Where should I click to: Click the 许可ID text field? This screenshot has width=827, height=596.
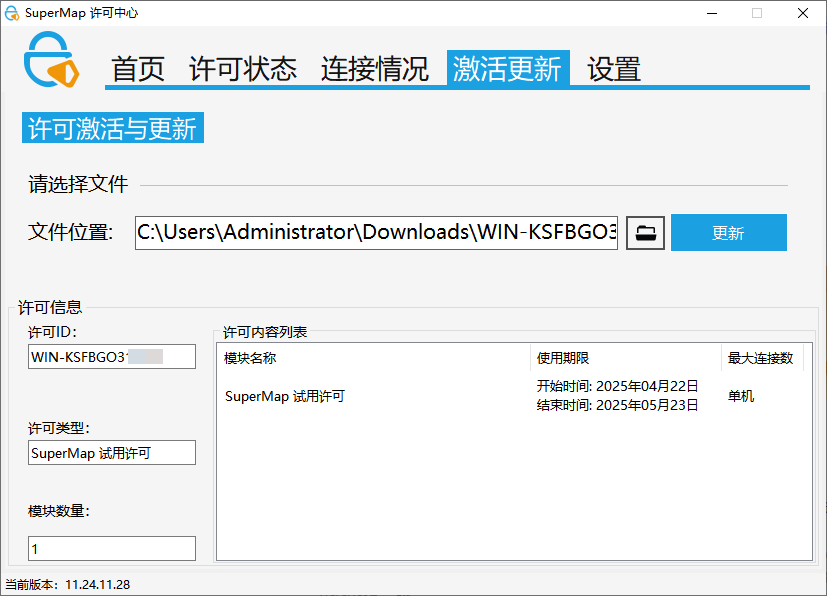112,357
